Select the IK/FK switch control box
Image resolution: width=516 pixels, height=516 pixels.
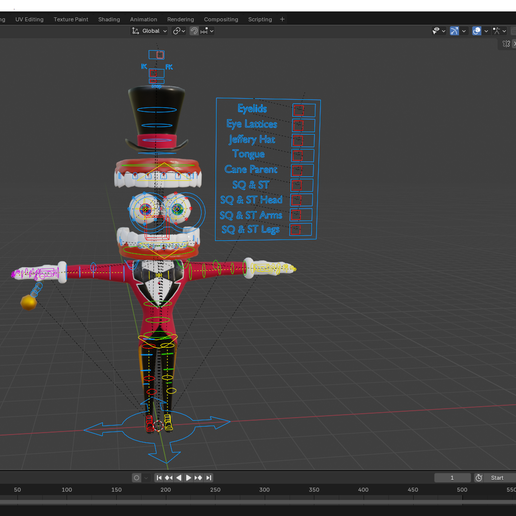tap(157, 73)
